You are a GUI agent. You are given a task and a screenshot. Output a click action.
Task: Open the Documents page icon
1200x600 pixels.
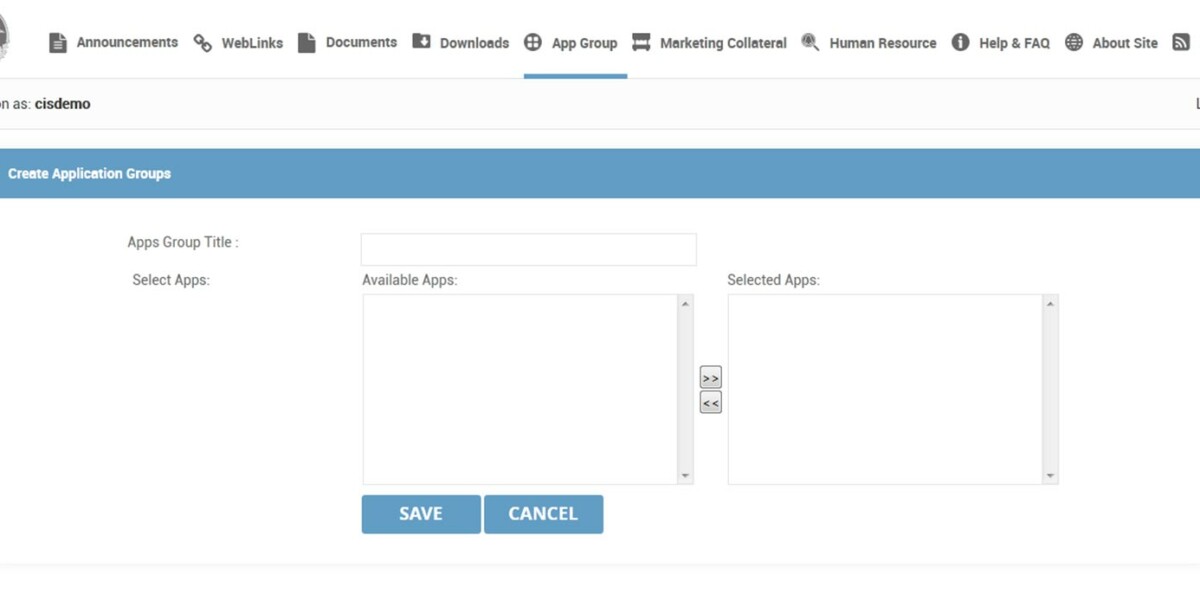(306, 42)
